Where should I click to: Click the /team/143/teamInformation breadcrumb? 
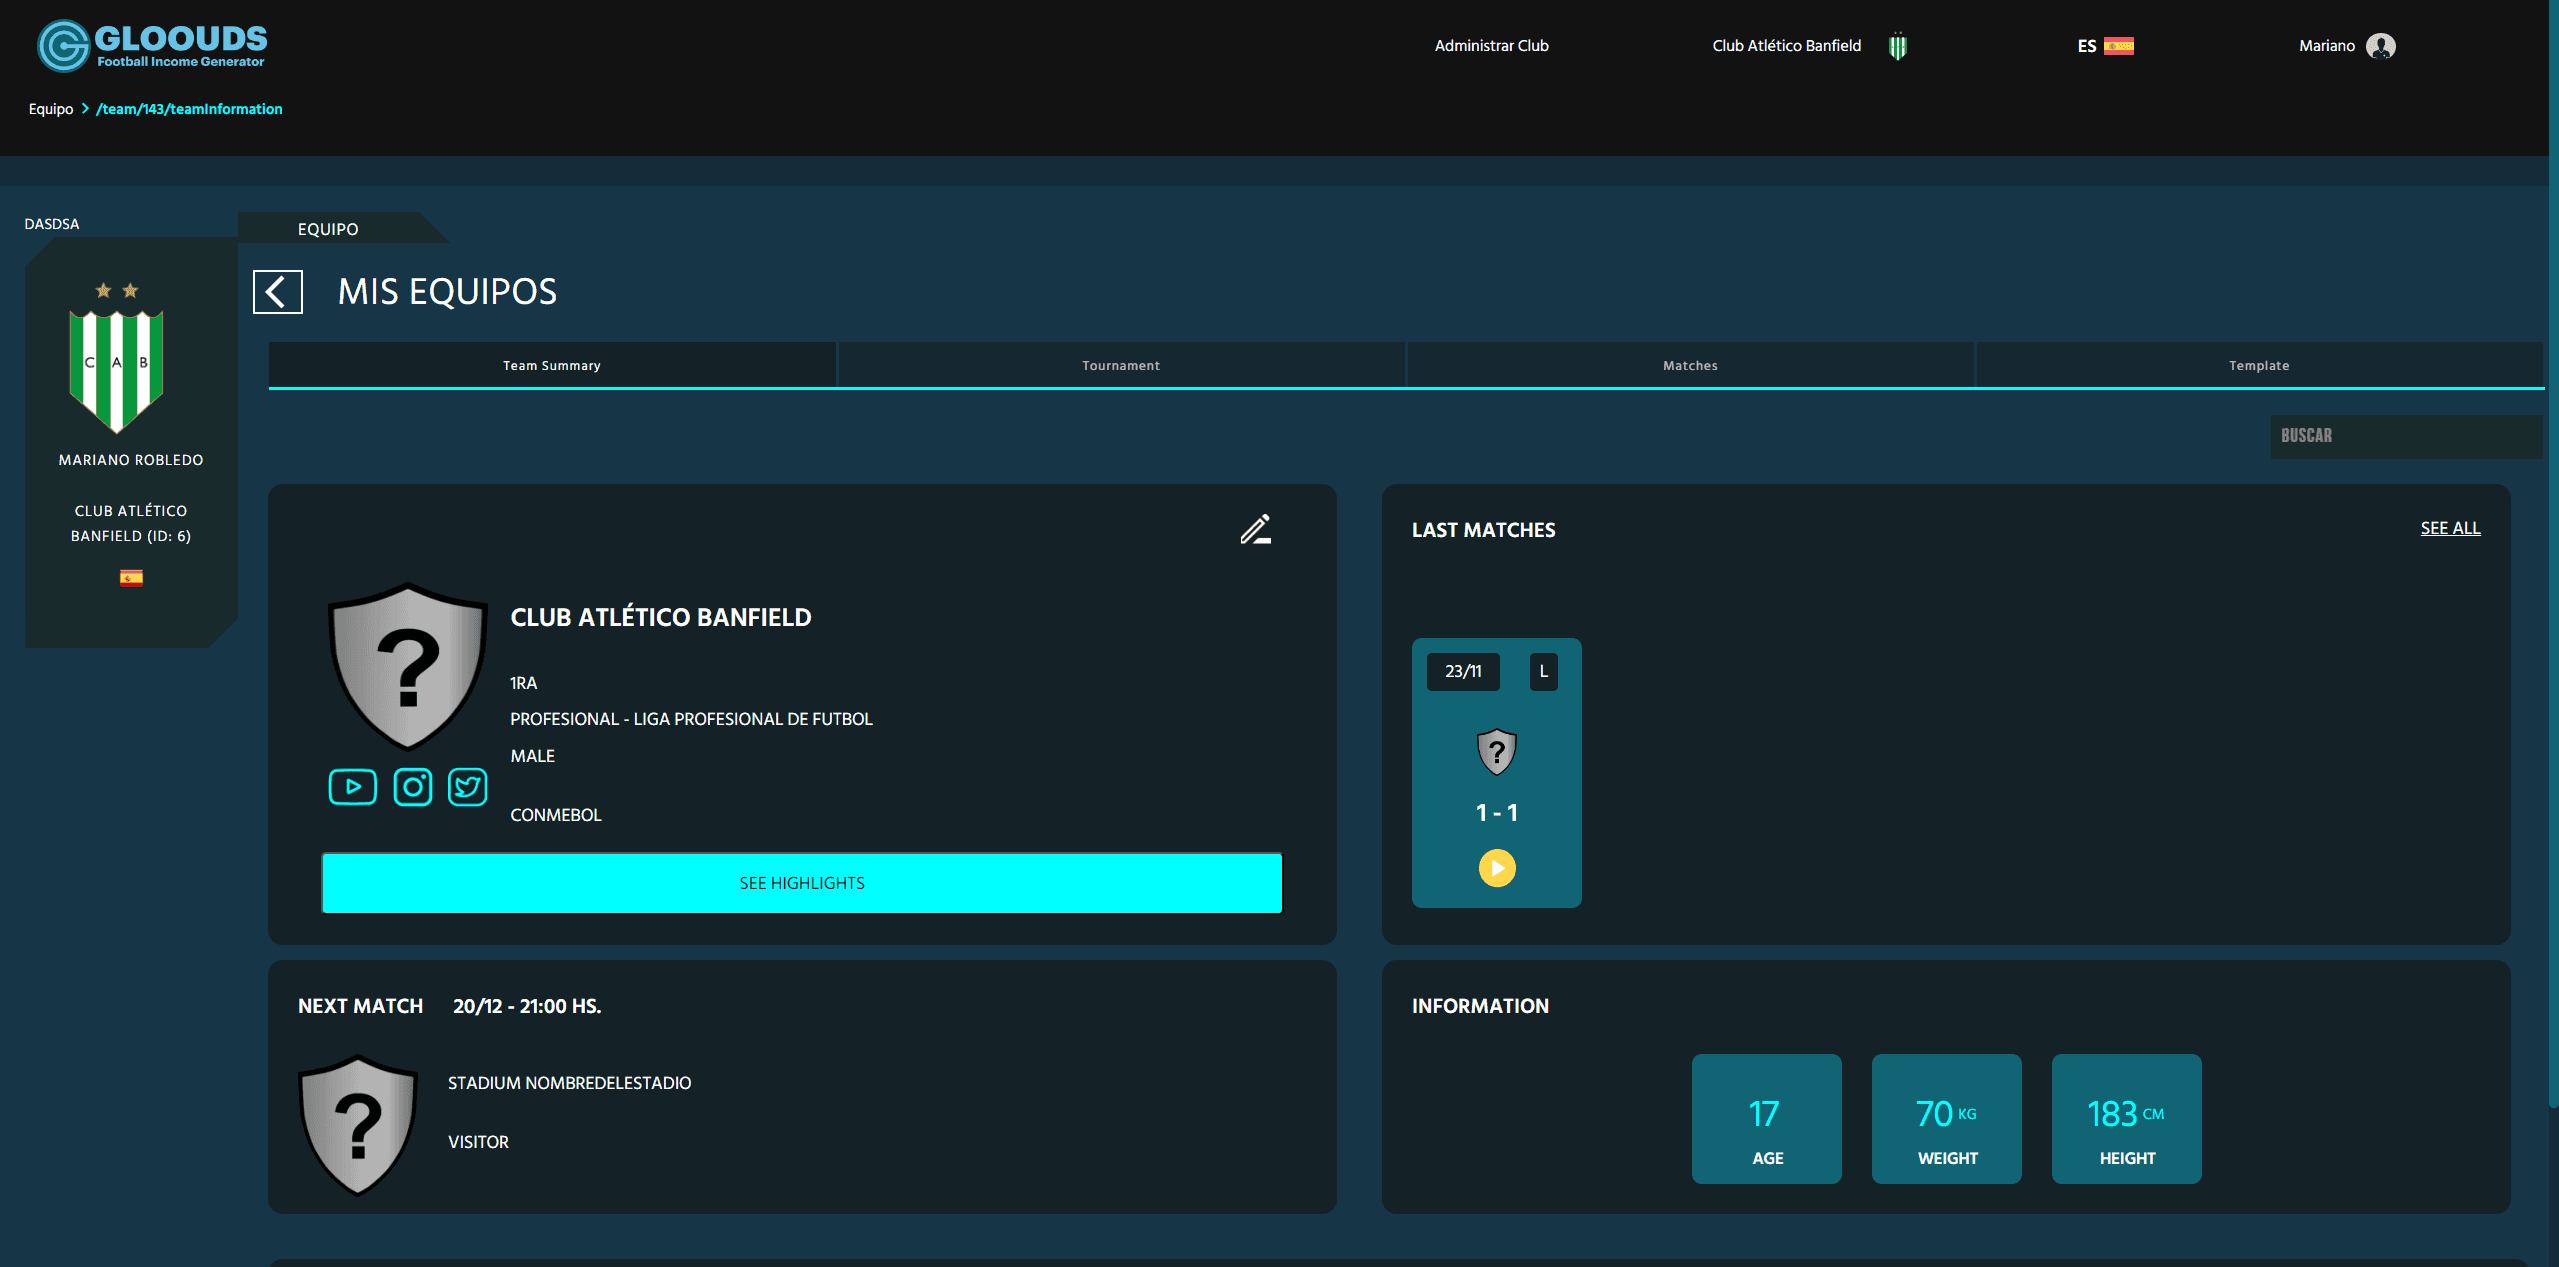coord(189,109)
